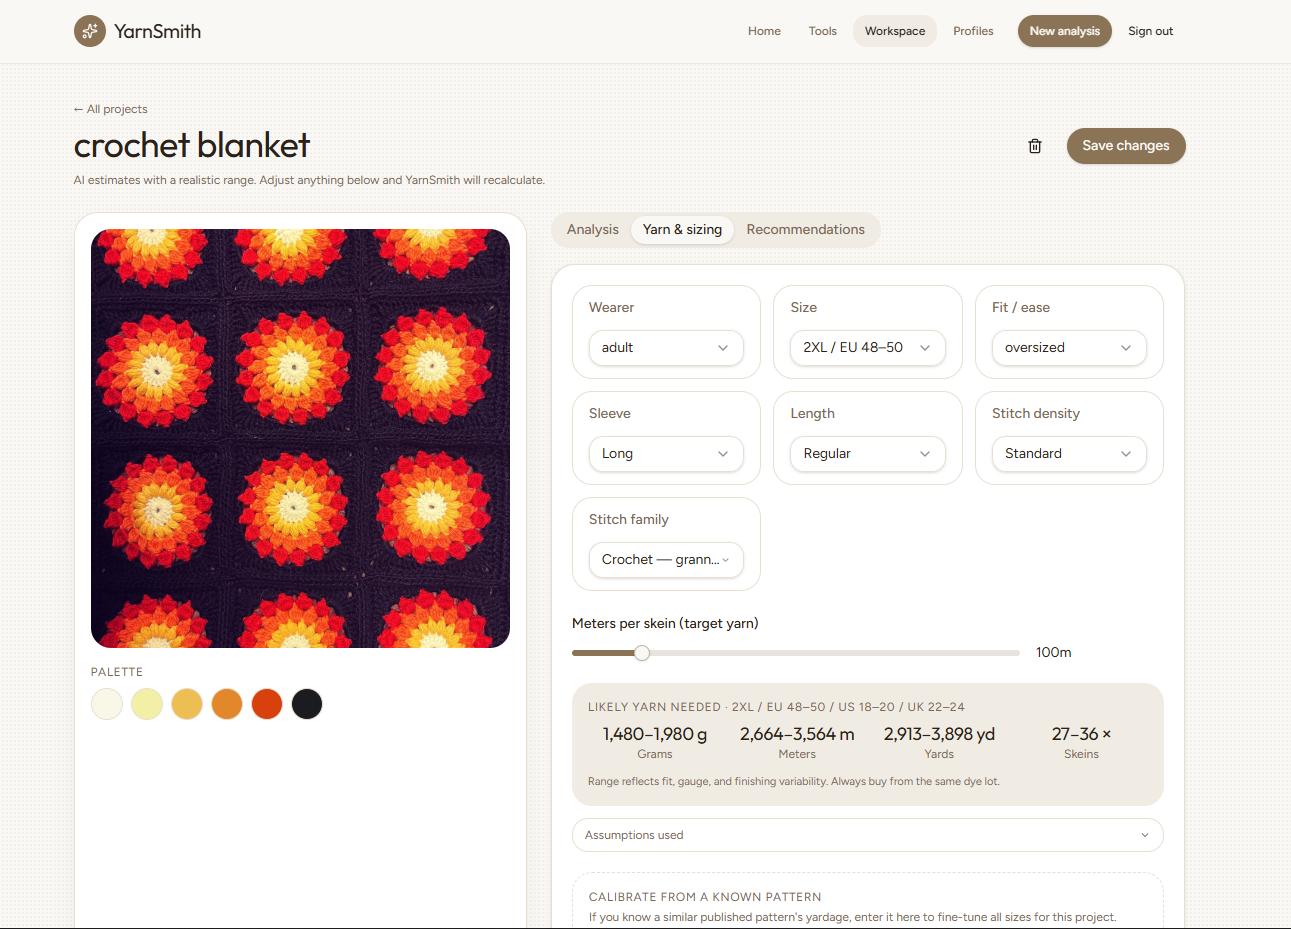Select the orange palette swatch
Screen dimensions: 1291x929
click(x=227, y=704)
